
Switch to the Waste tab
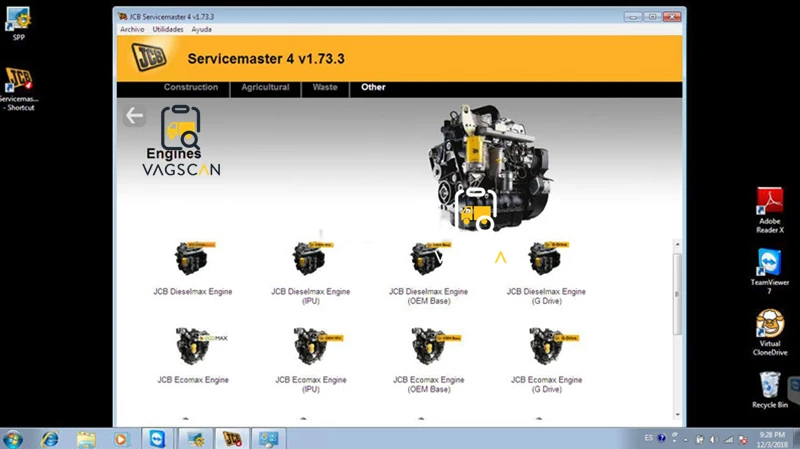coord(325,87)
